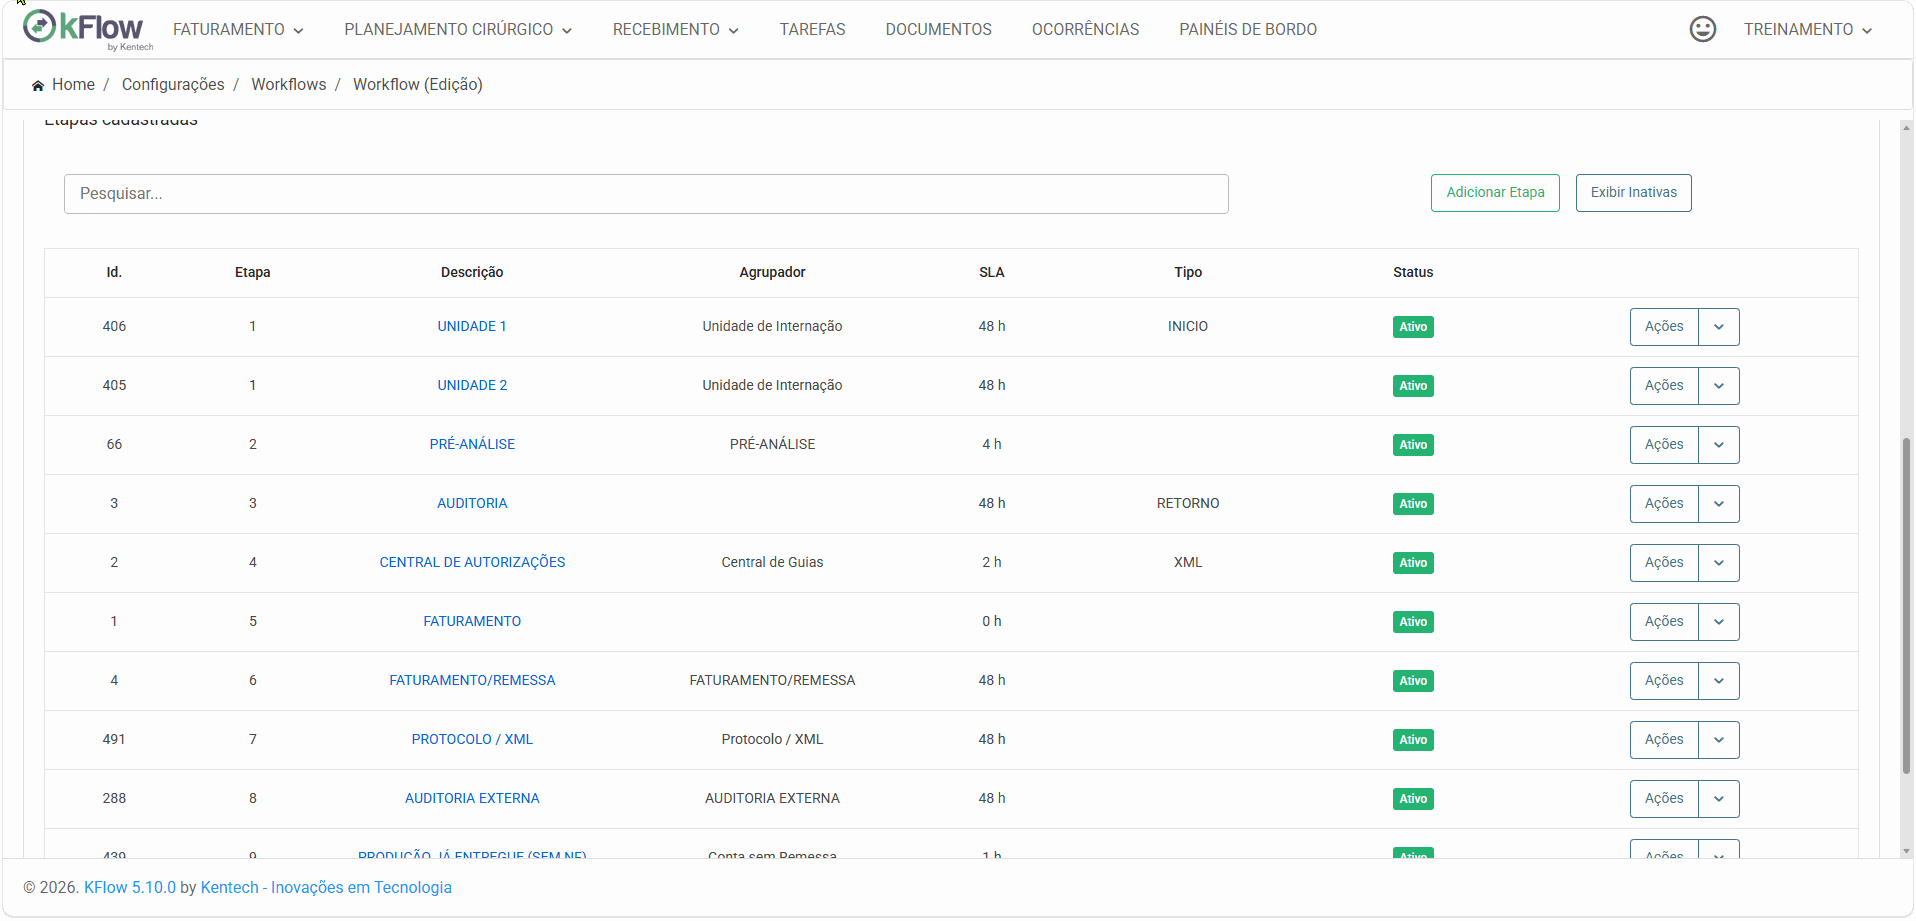Expand Ações dropdown arrow for UNIDADE 1
The image size is (1916, 921).
tap(1719, 327)
